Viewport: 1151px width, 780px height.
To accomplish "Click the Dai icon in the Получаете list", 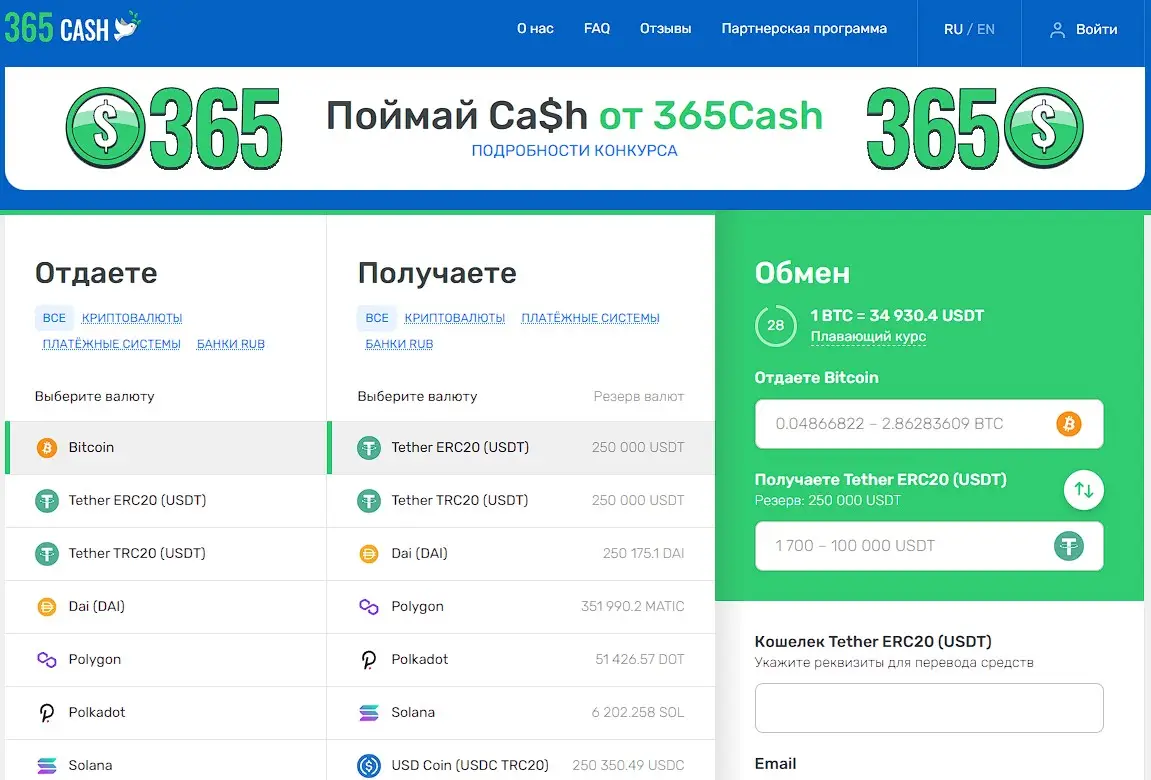I will pos(368,554).
